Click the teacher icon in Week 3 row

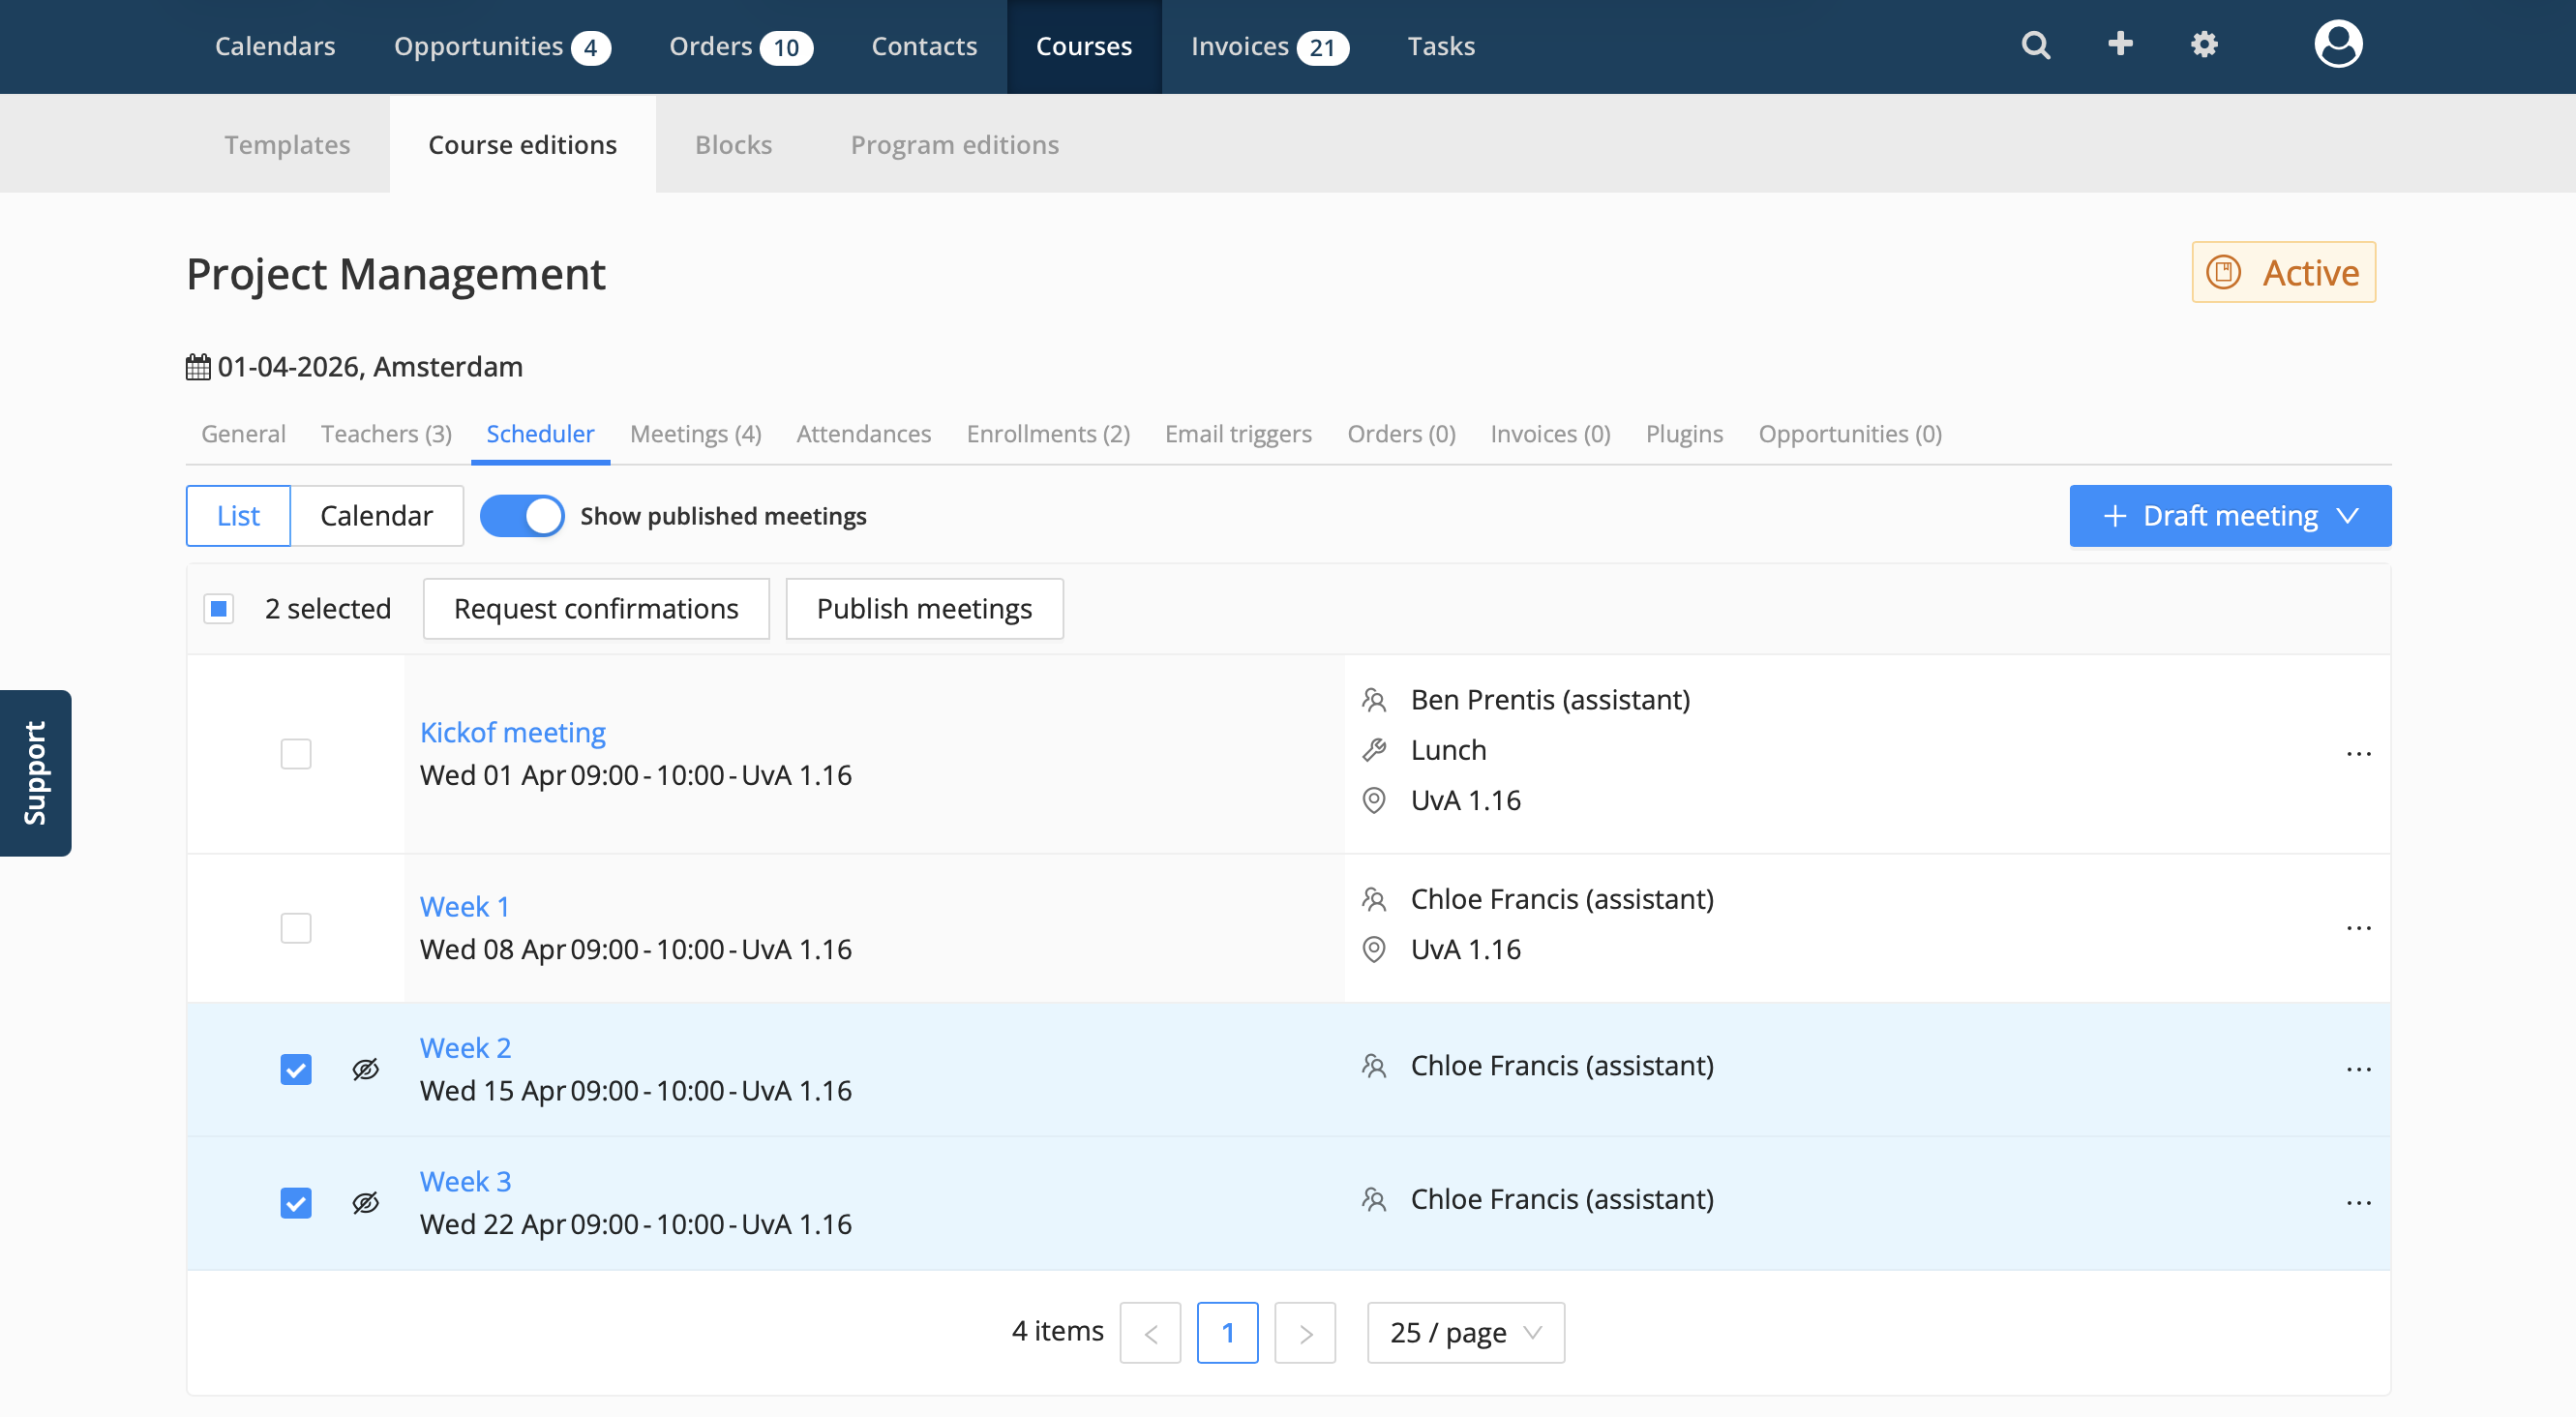pos(1374,1199)
